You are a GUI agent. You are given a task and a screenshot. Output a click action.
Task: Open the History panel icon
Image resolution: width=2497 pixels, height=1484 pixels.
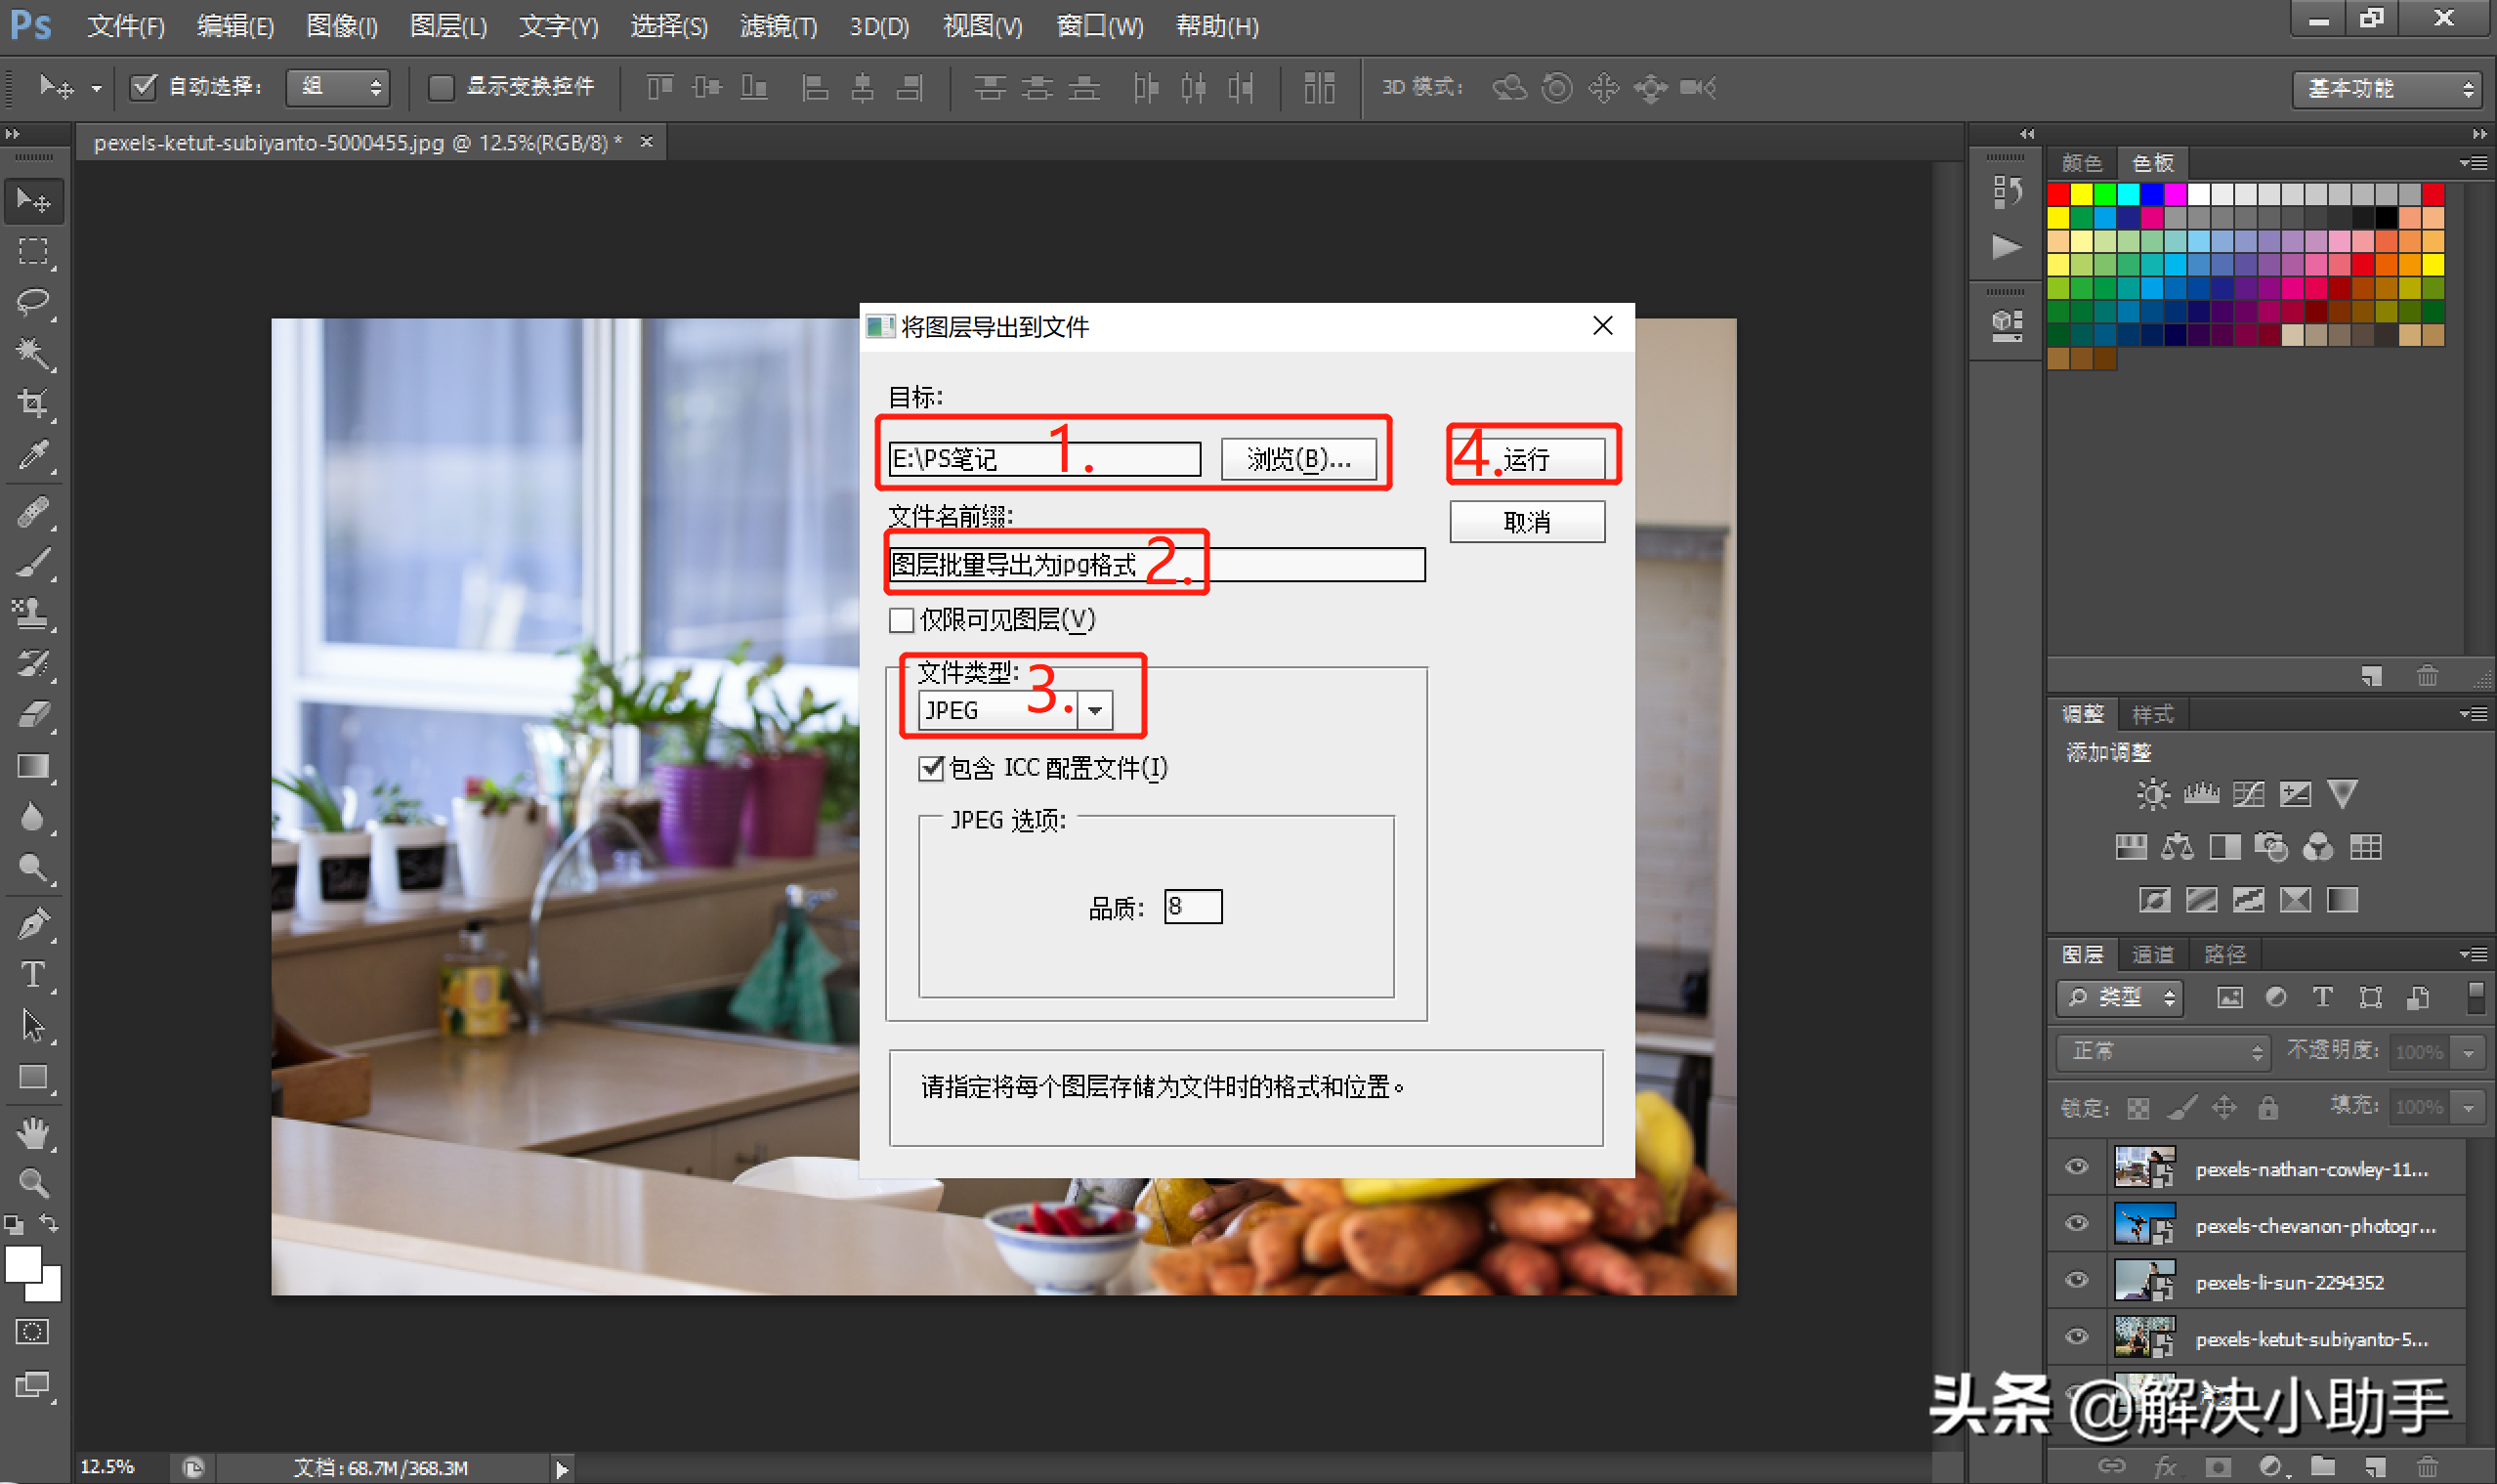point(2006,191)
